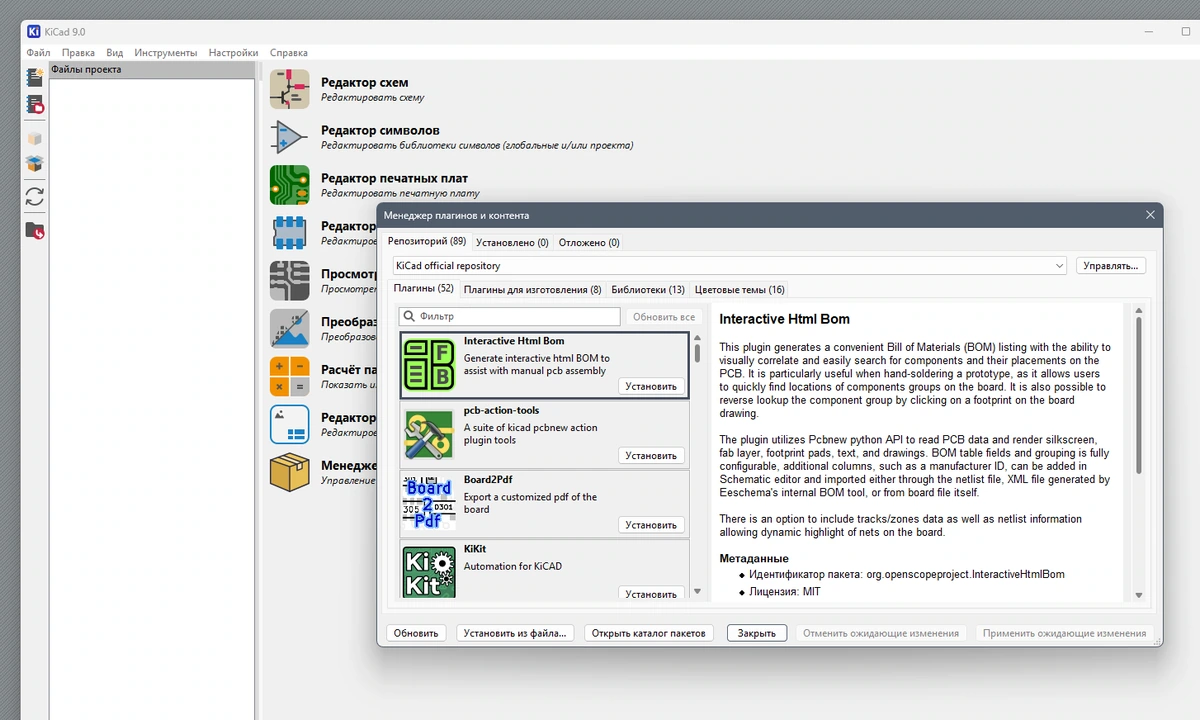Viewport: 1200px width, 720px height.
Task: Click the refresh project tree icon
Action: tap(35, 197)
